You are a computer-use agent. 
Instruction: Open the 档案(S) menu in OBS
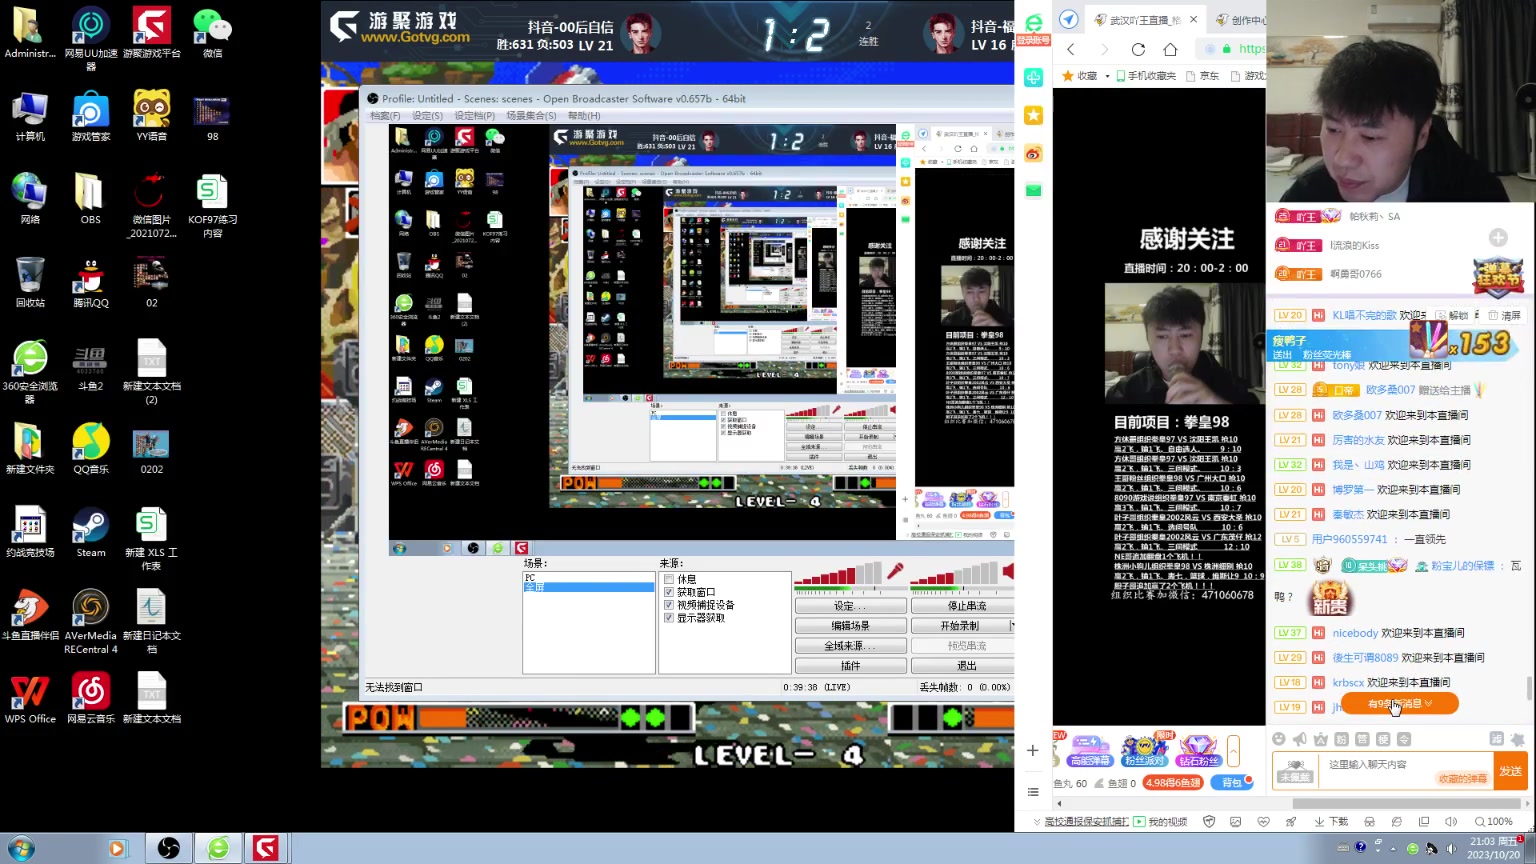386,116
